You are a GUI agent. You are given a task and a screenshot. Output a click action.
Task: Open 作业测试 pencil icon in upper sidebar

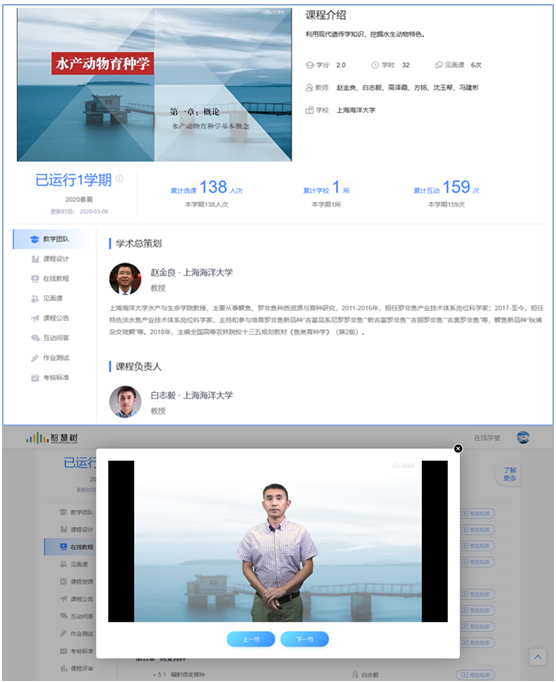(x=35, y=358)
